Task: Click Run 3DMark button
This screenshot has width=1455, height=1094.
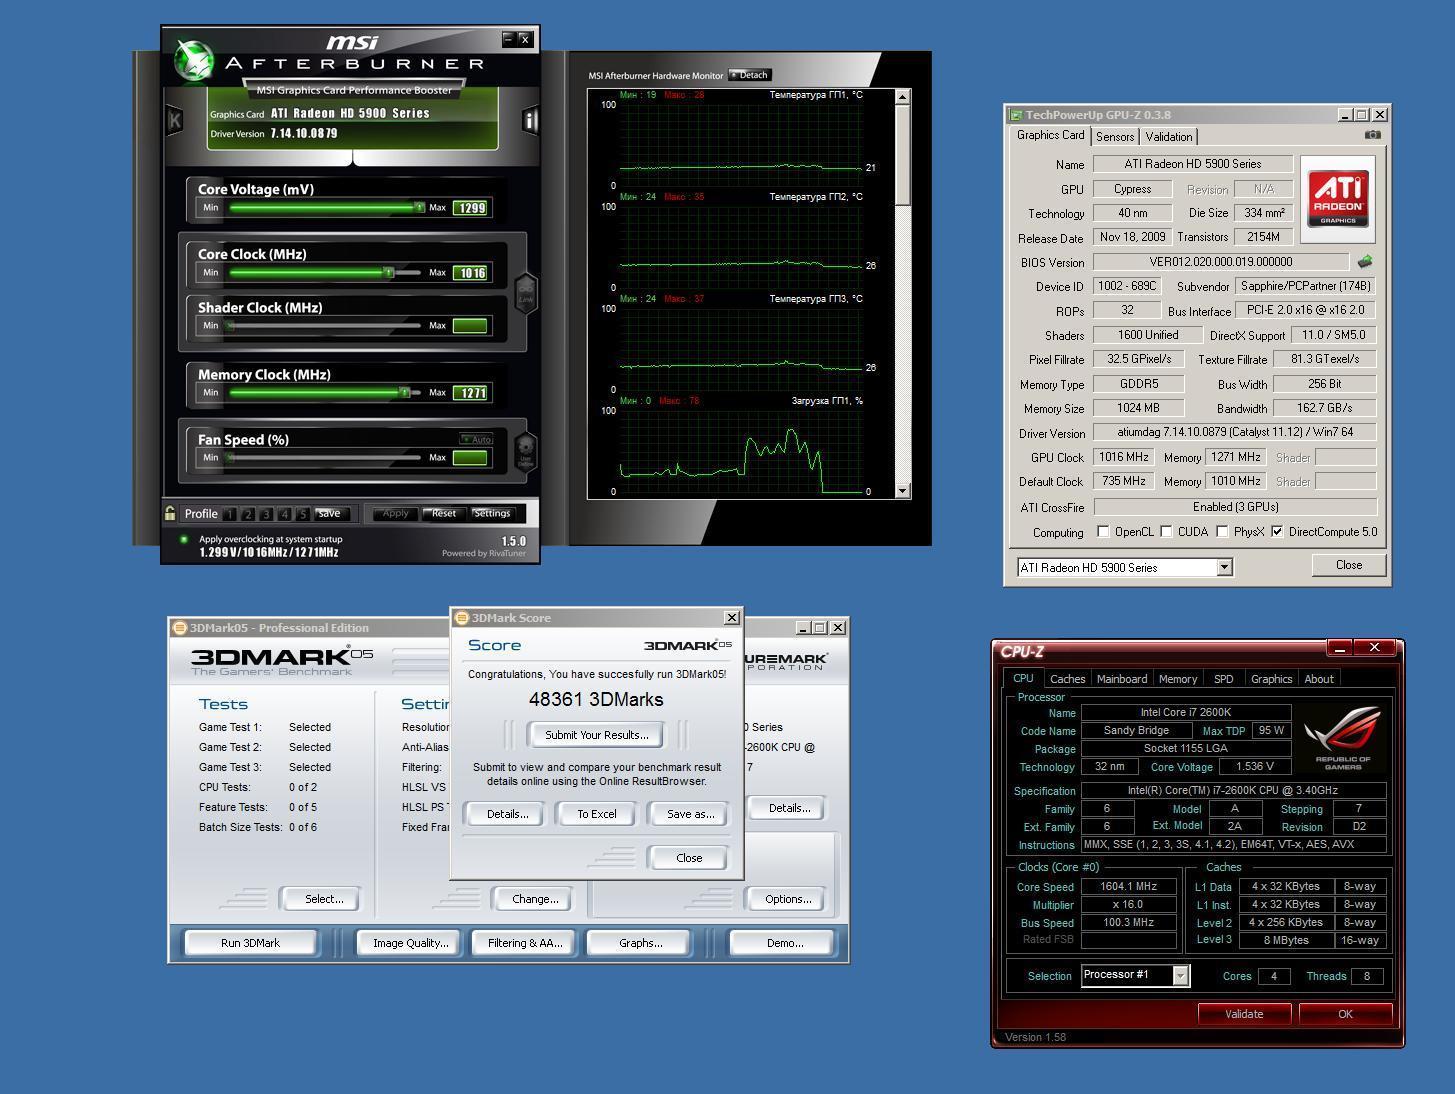Action: (x=250, y=943)
